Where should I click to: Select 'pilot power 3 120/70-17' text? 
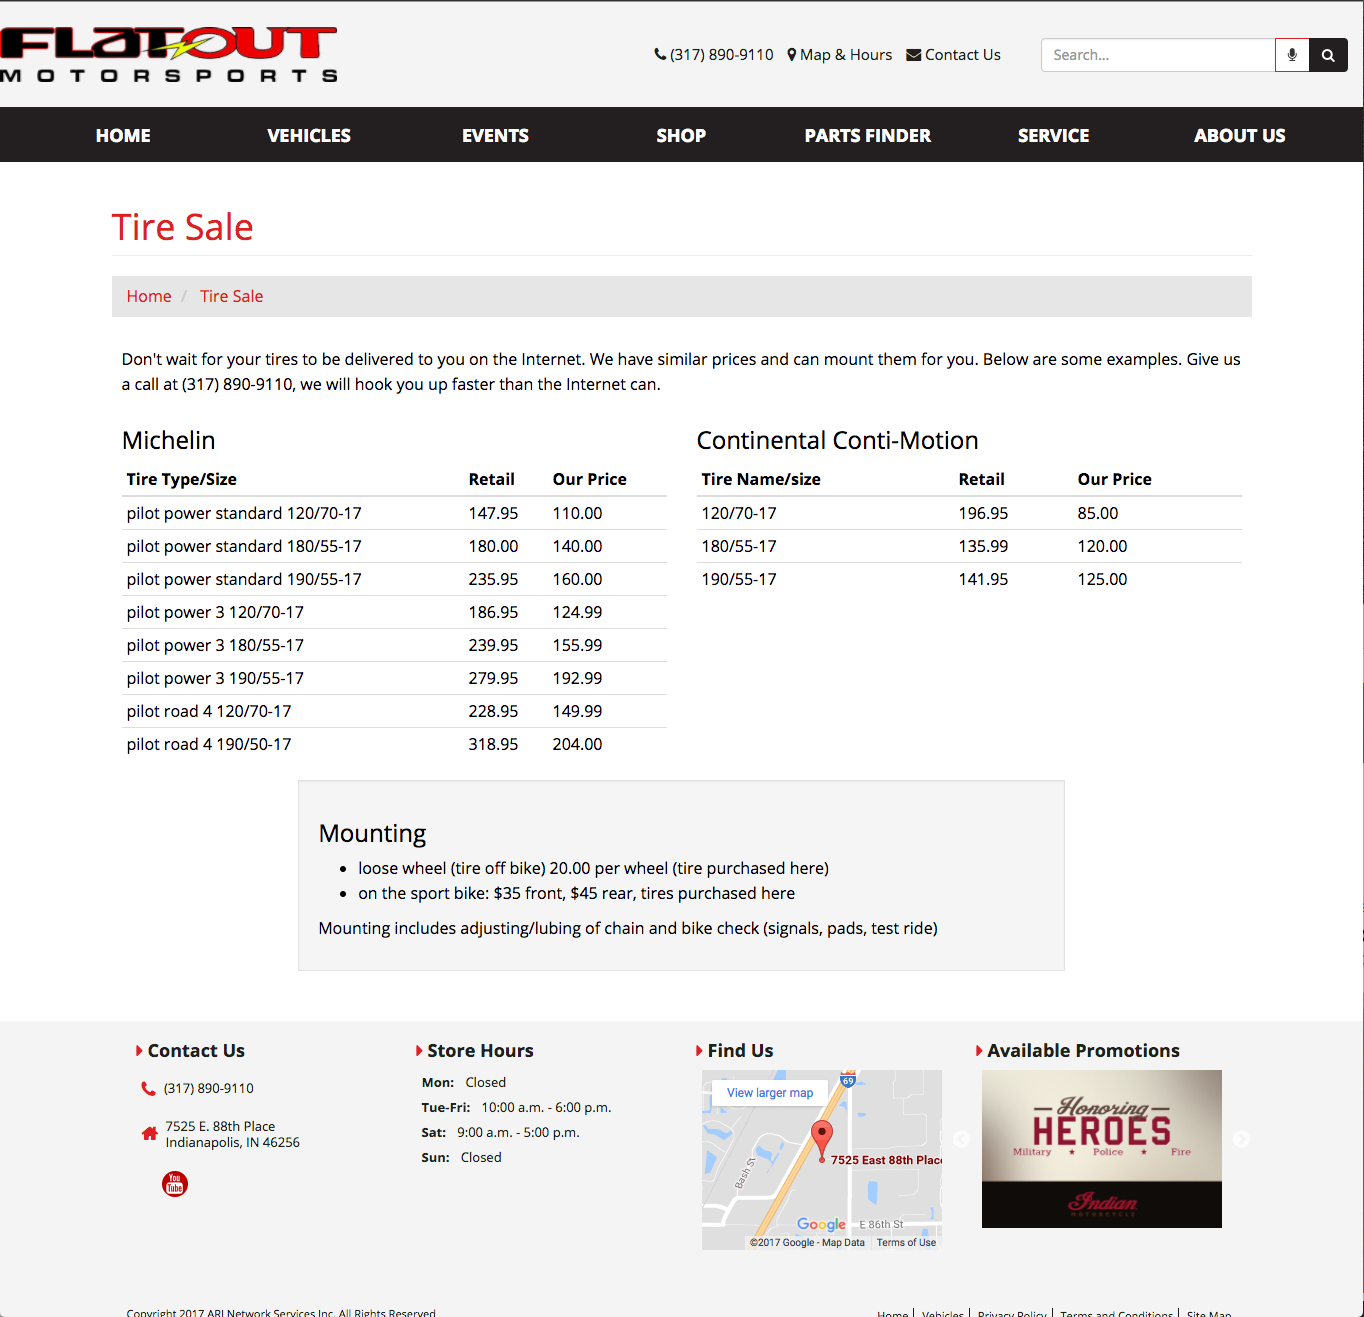point(215,612)
